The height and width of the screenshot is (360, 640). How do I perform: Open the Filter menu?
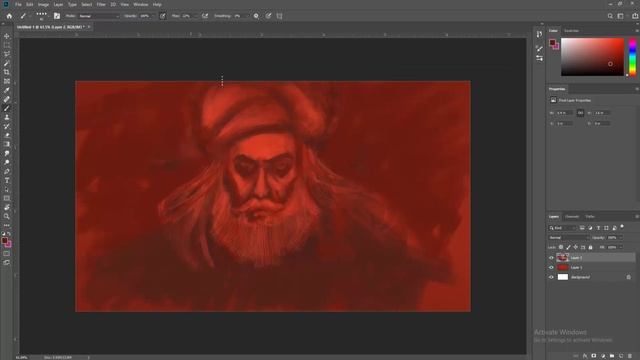(x=101, y=4)
